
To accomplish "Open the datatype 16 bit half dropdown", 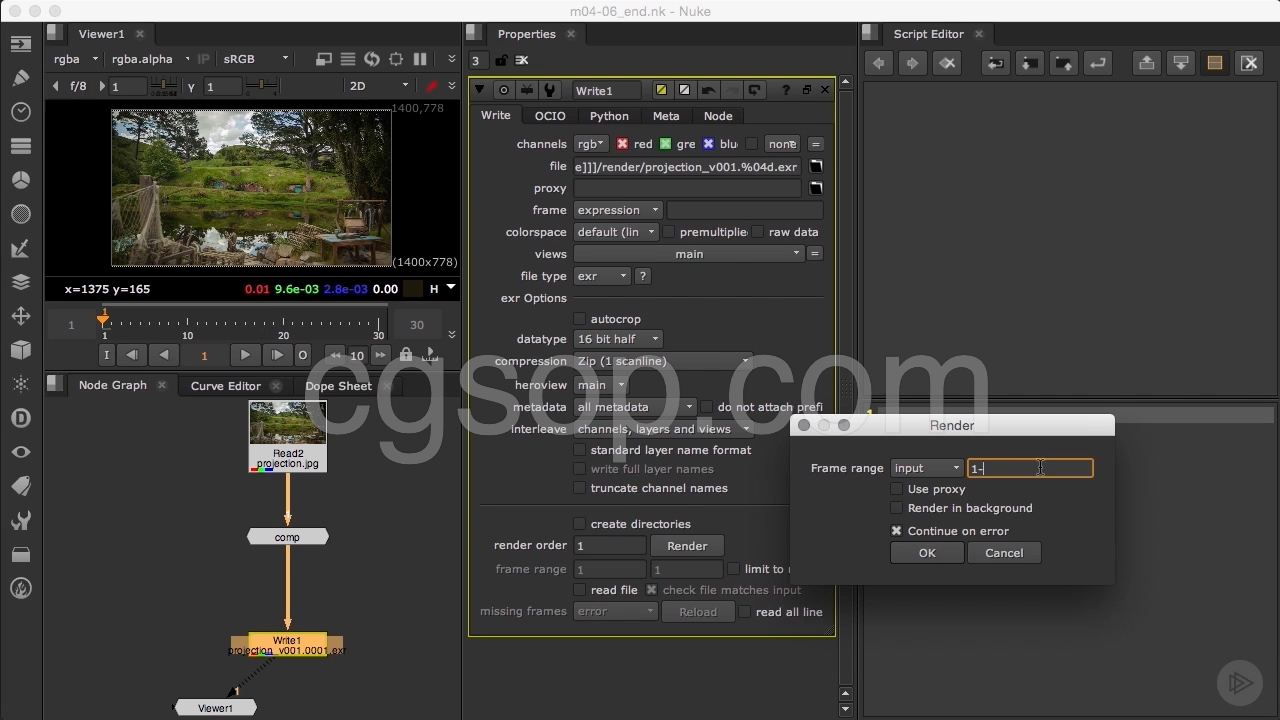I will click(x=617, y=339).
